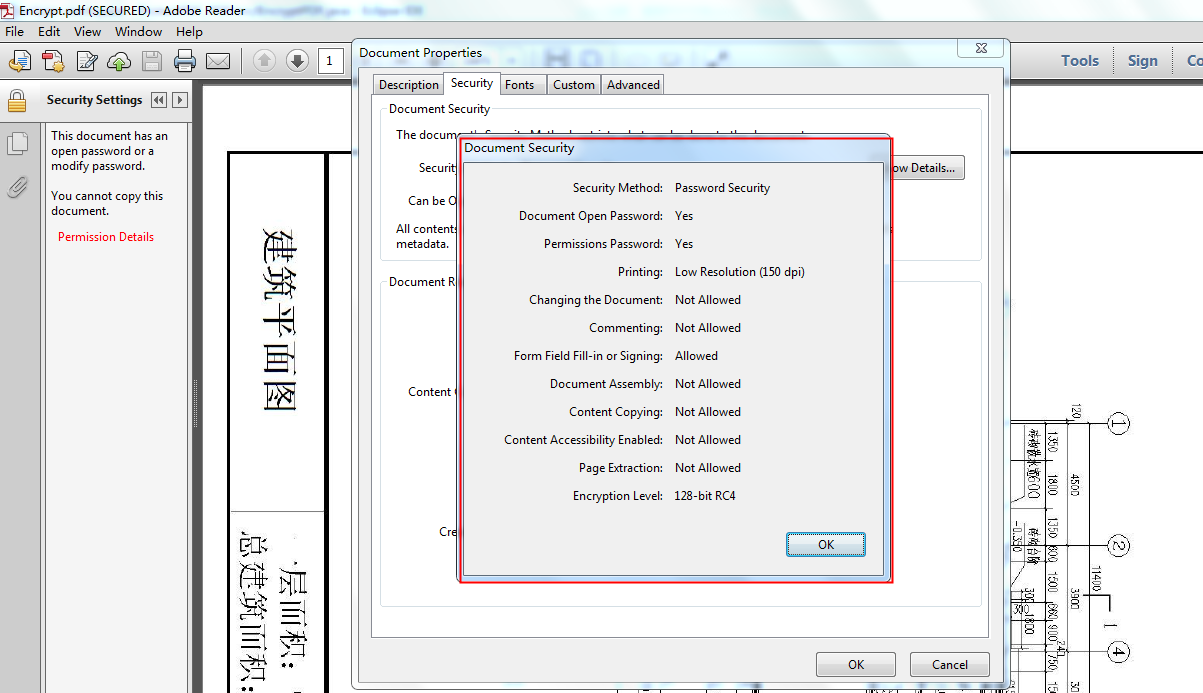Switch to the Description tab
The height and width of the screenshot is (693, 1203).
tap(409, 85)
